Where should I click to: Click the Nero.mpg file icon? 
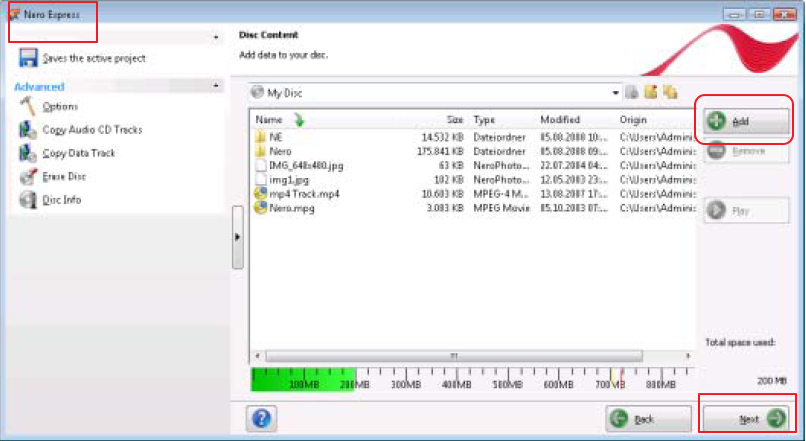pyautogui.click(x=261, y=208)
